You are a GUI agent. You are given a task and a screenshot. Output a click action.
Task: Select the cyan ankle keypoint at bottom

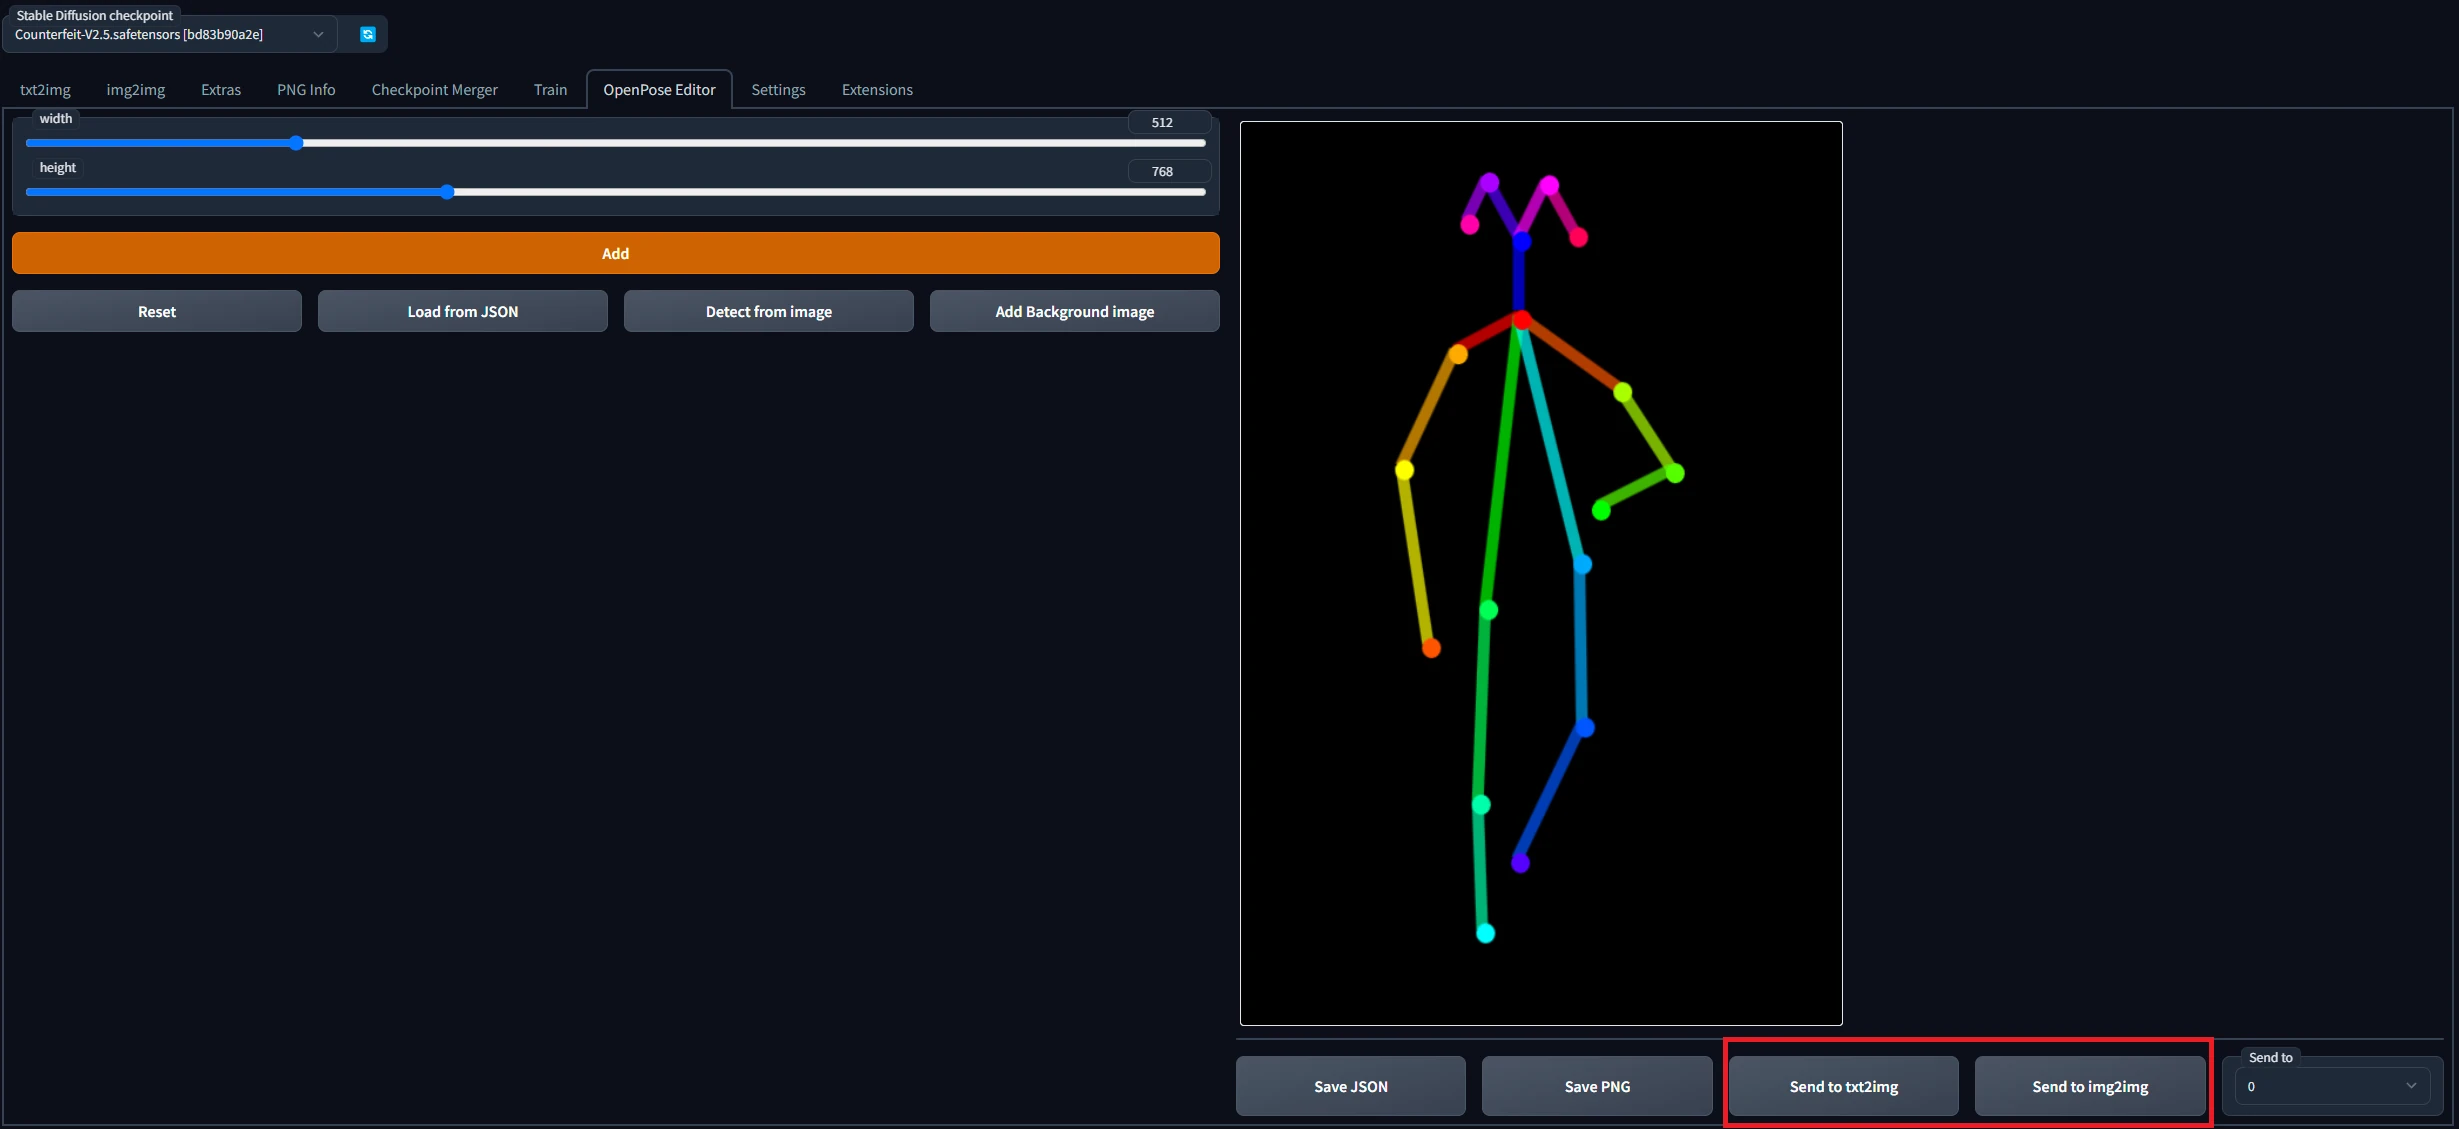click(x=1486, y=933)
